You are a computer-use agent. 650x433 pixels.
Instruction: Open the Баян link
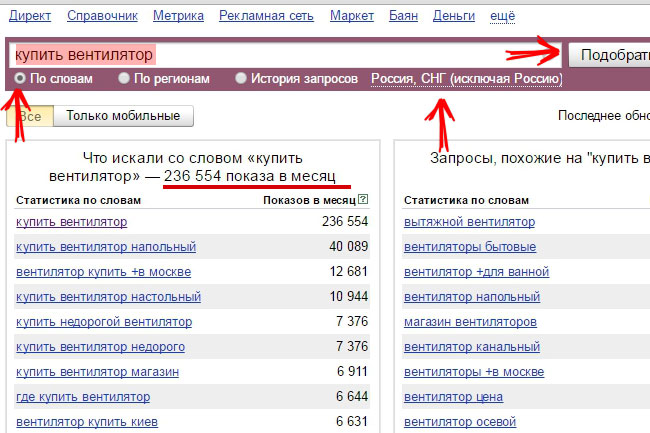click(403, 16)
